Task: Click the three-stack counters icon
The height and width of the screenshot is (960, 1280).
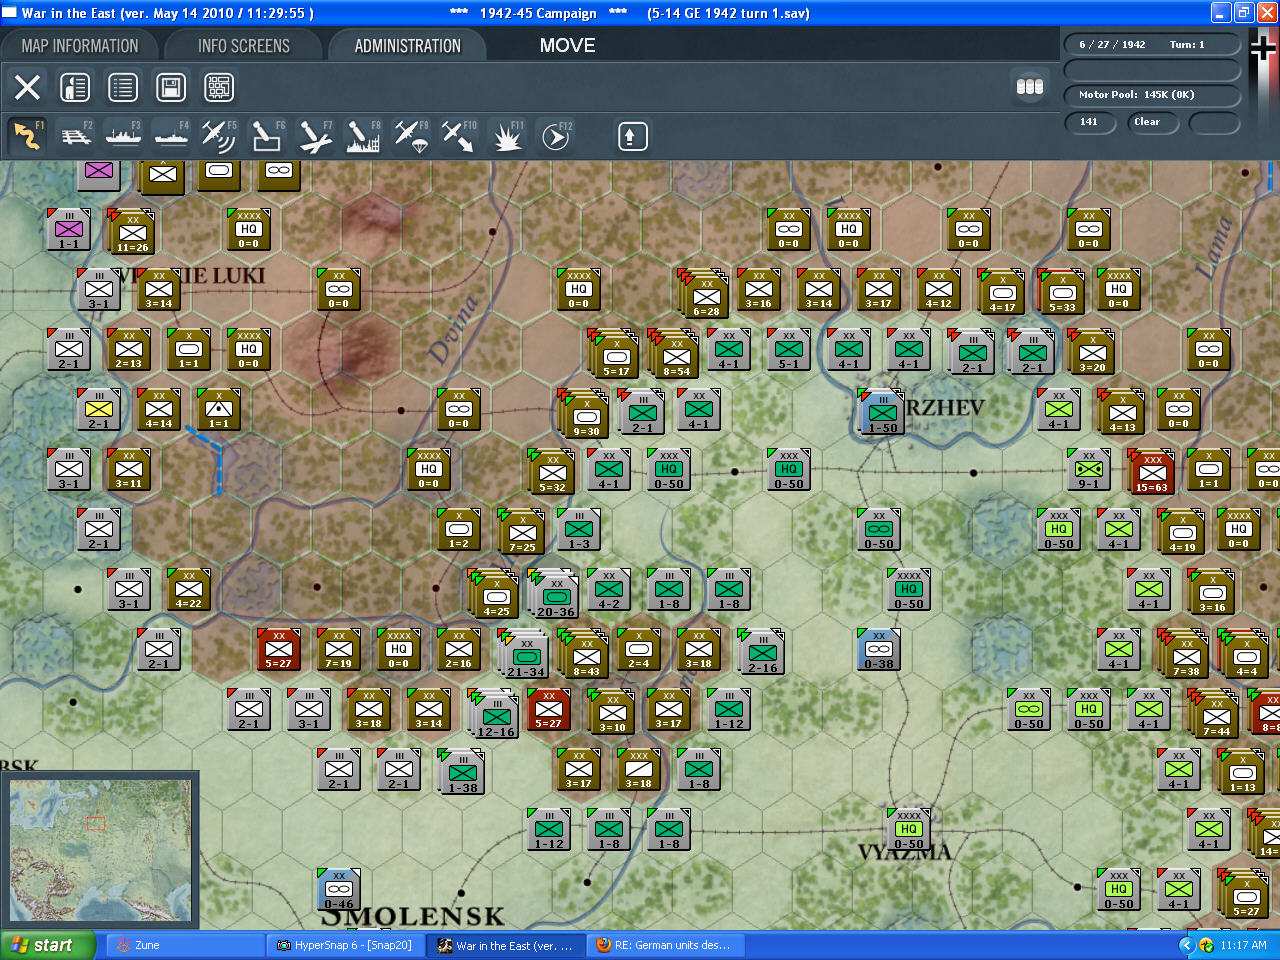Action: click(1030, 87)
